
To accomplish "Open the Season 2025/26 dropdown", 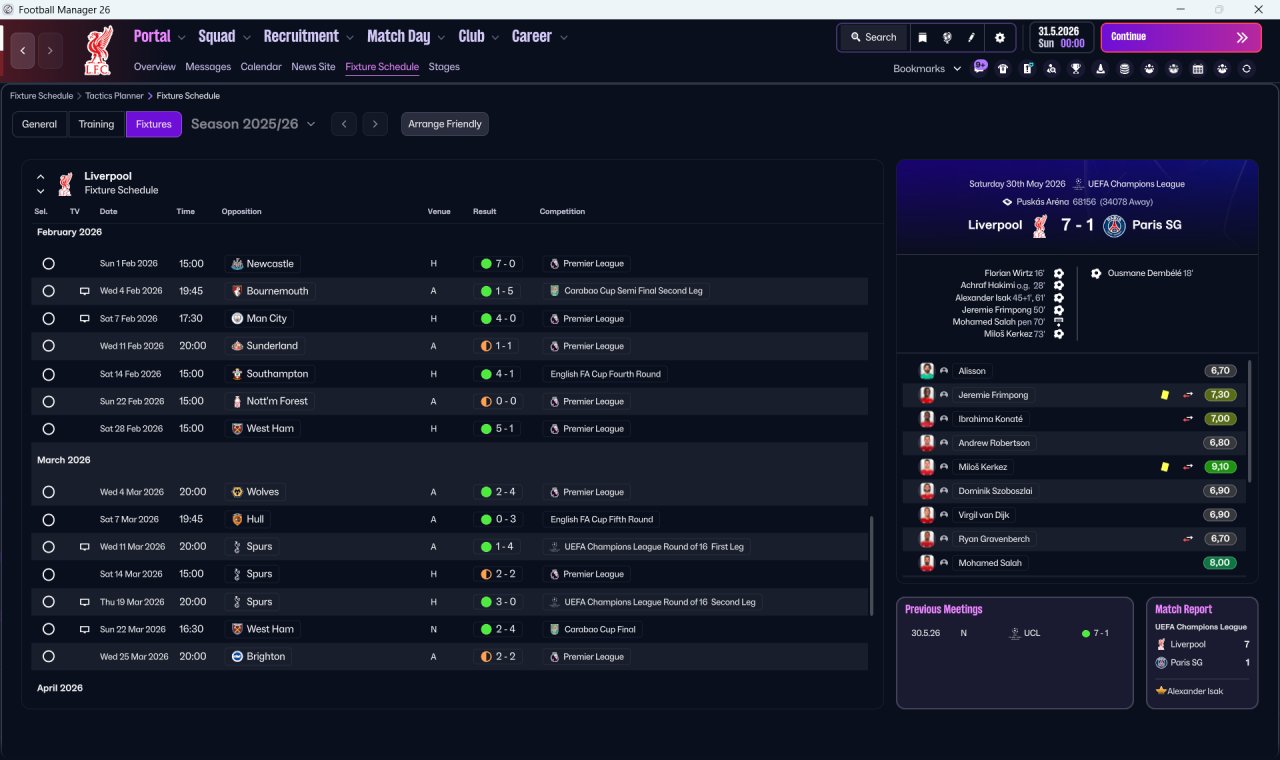I will (x=253, y=124).
